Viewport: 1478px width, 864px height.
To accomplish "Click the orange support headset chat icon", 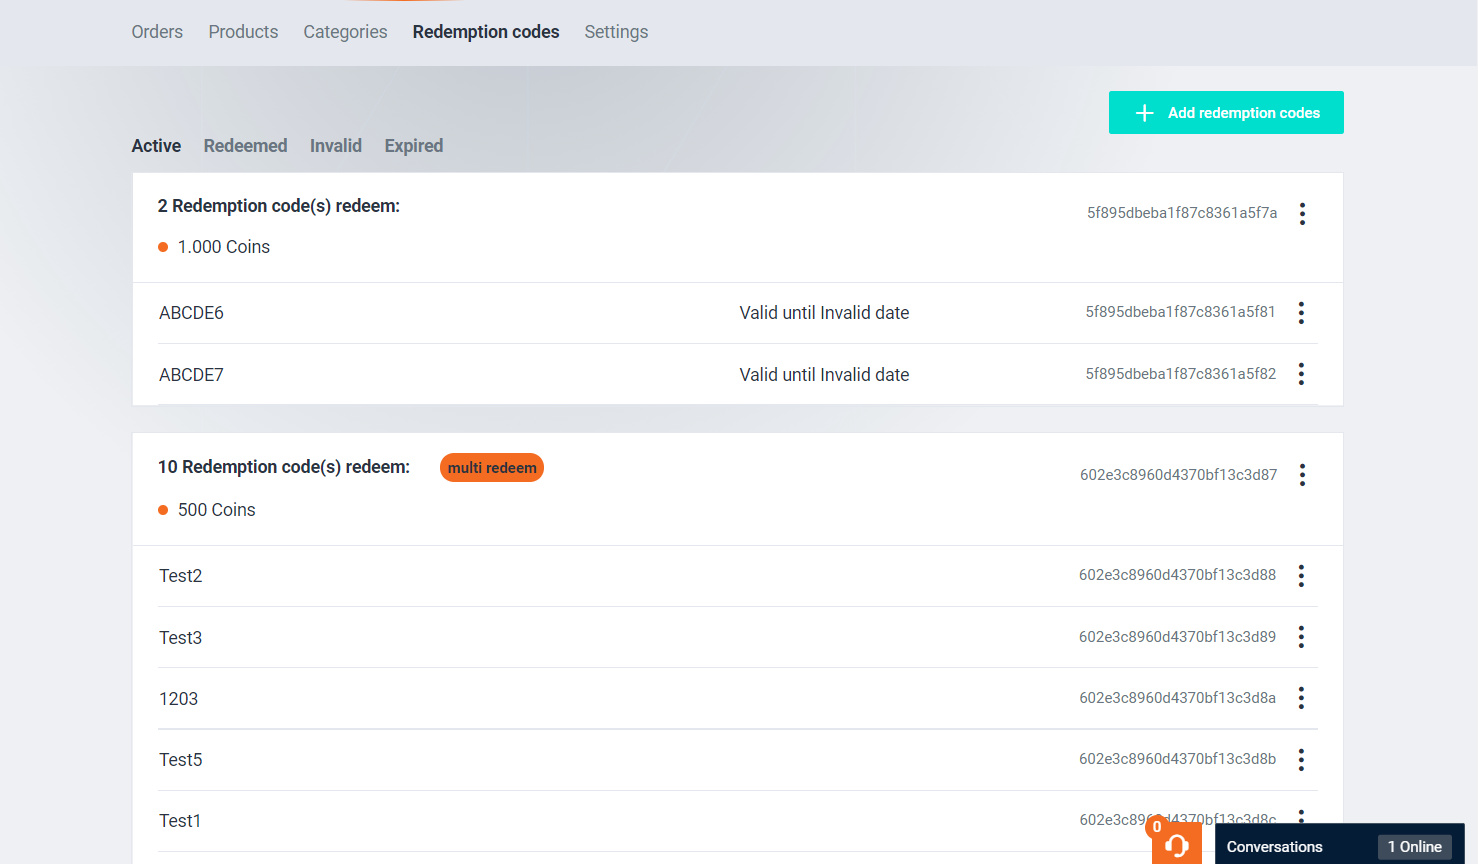I will pyautogui.click(x=1177, y=845).
